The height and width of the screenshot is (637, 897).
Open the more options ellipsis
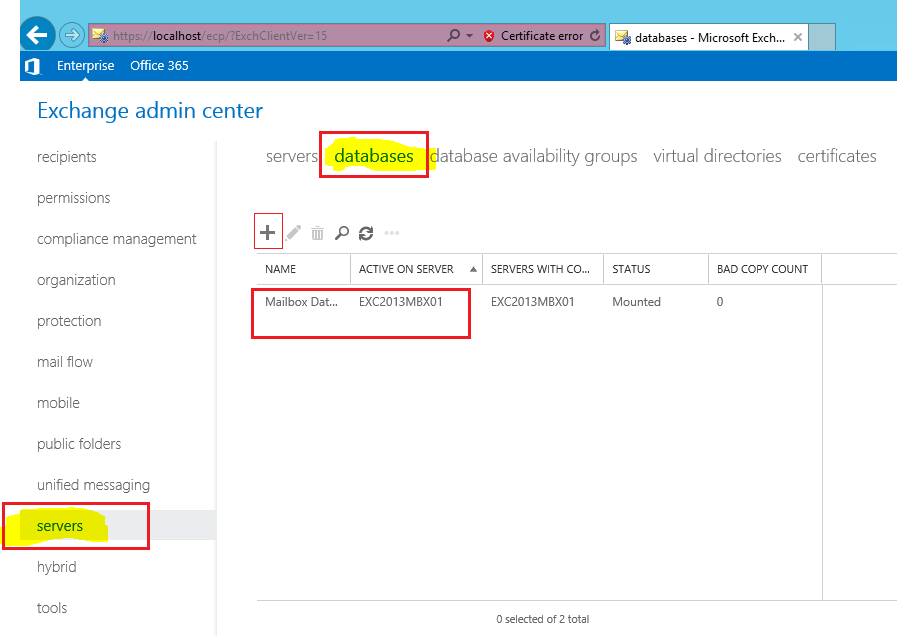point(392,233)
